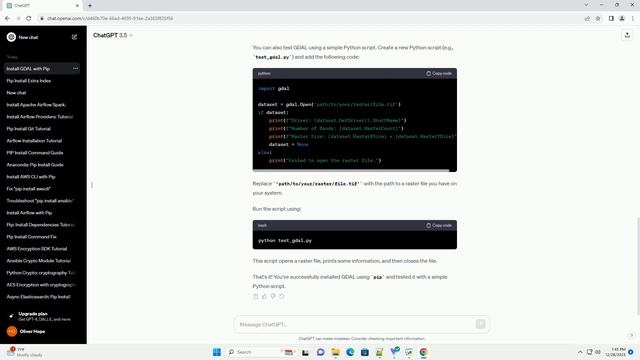Close the ChatGPT browser tab
This screenshot has width=640, height=360.
(77, 6)
